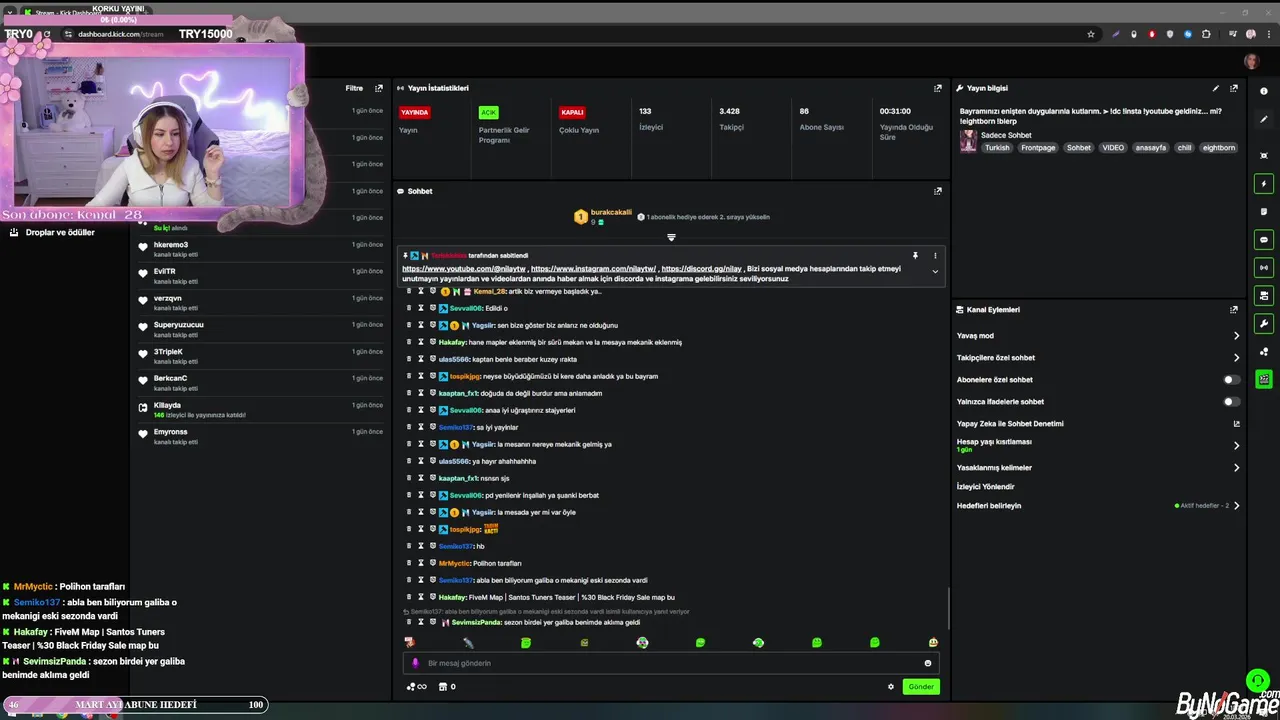Click hkeremo3 in activity feed
The height and width of the screenshot is (720, 1280).
pyautogui.click(x=171, y=245)
